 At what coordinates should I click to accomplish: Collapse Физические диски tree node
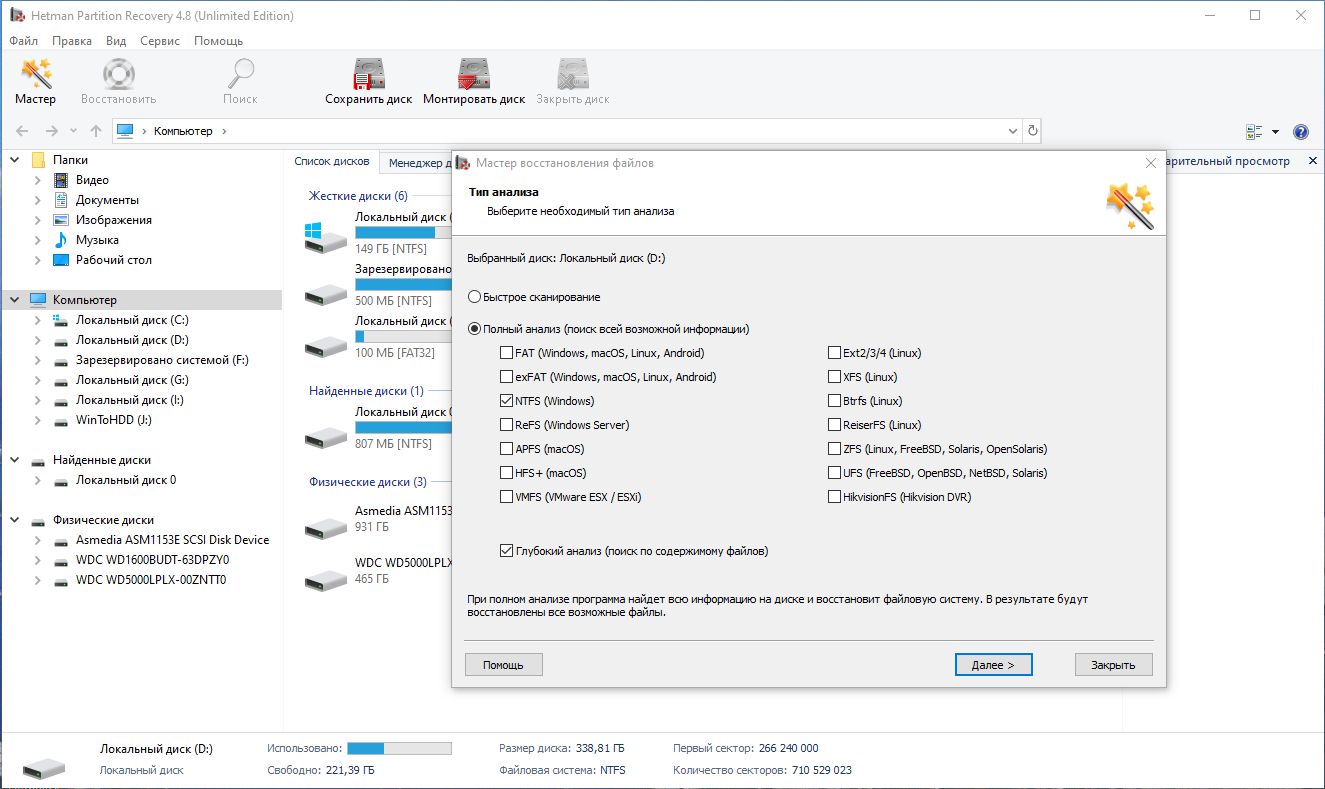click(x=15, y=520)
